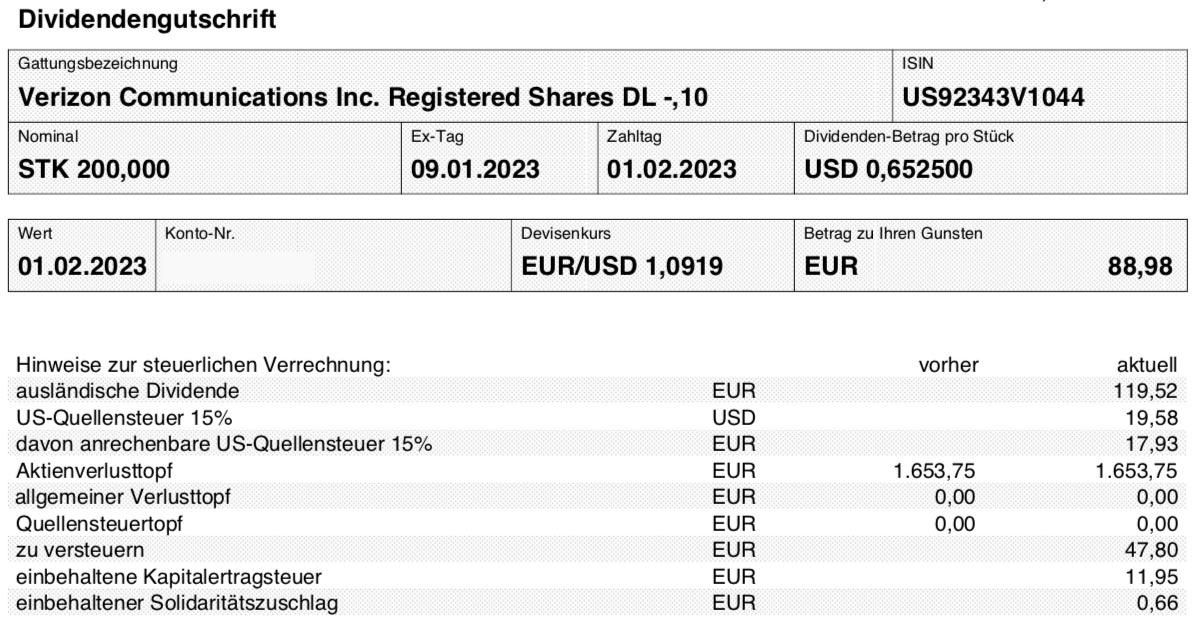
Task: Select the Verizon Communications security name
Action: point(362,97)
